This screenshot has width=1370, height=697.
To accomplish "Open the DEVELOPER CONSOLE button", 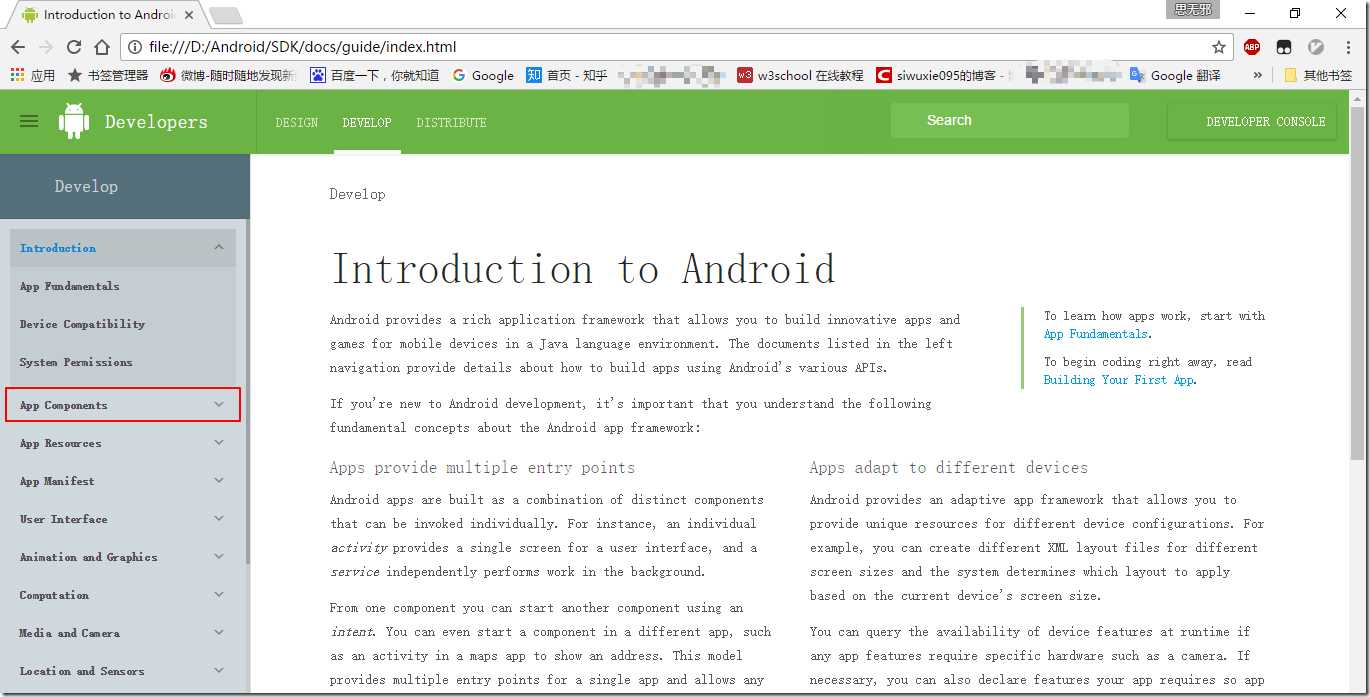I will 1252,121.
